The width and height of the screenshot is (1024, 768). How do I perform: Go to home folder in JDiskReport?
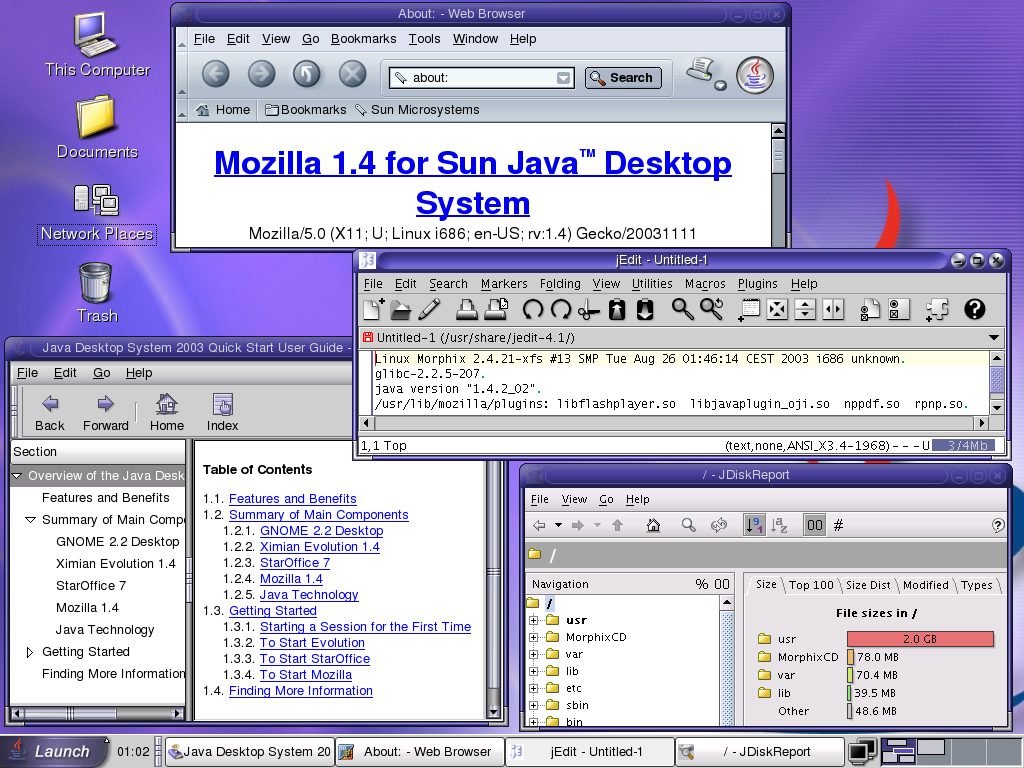[653, 525]
